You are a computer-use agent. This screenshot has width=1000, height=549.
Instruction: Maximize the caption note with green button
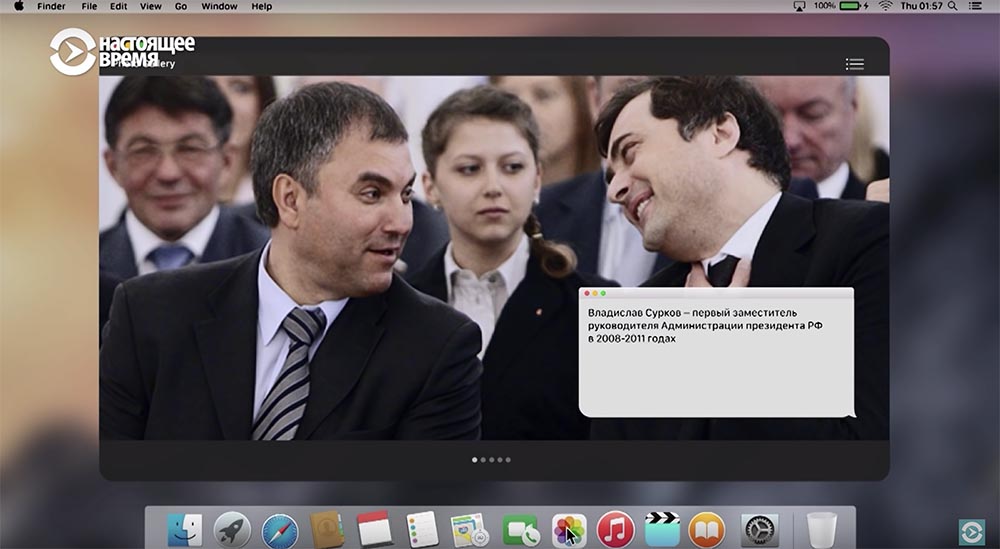click(x=603, y=293)
